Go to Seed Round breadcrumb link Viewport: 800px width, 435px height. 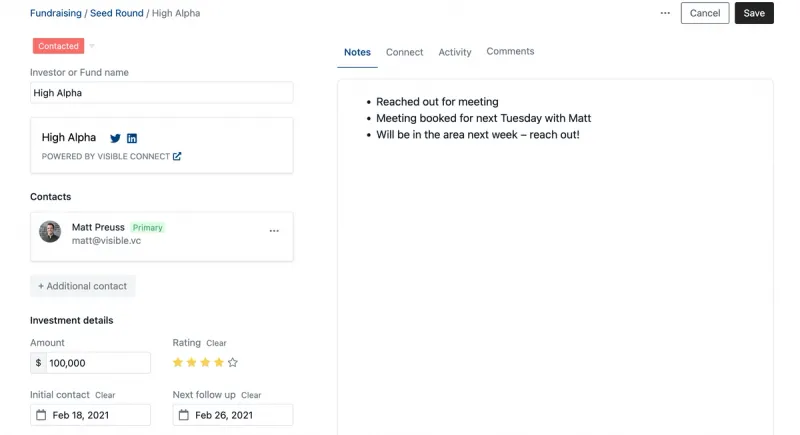pos(117,13)
